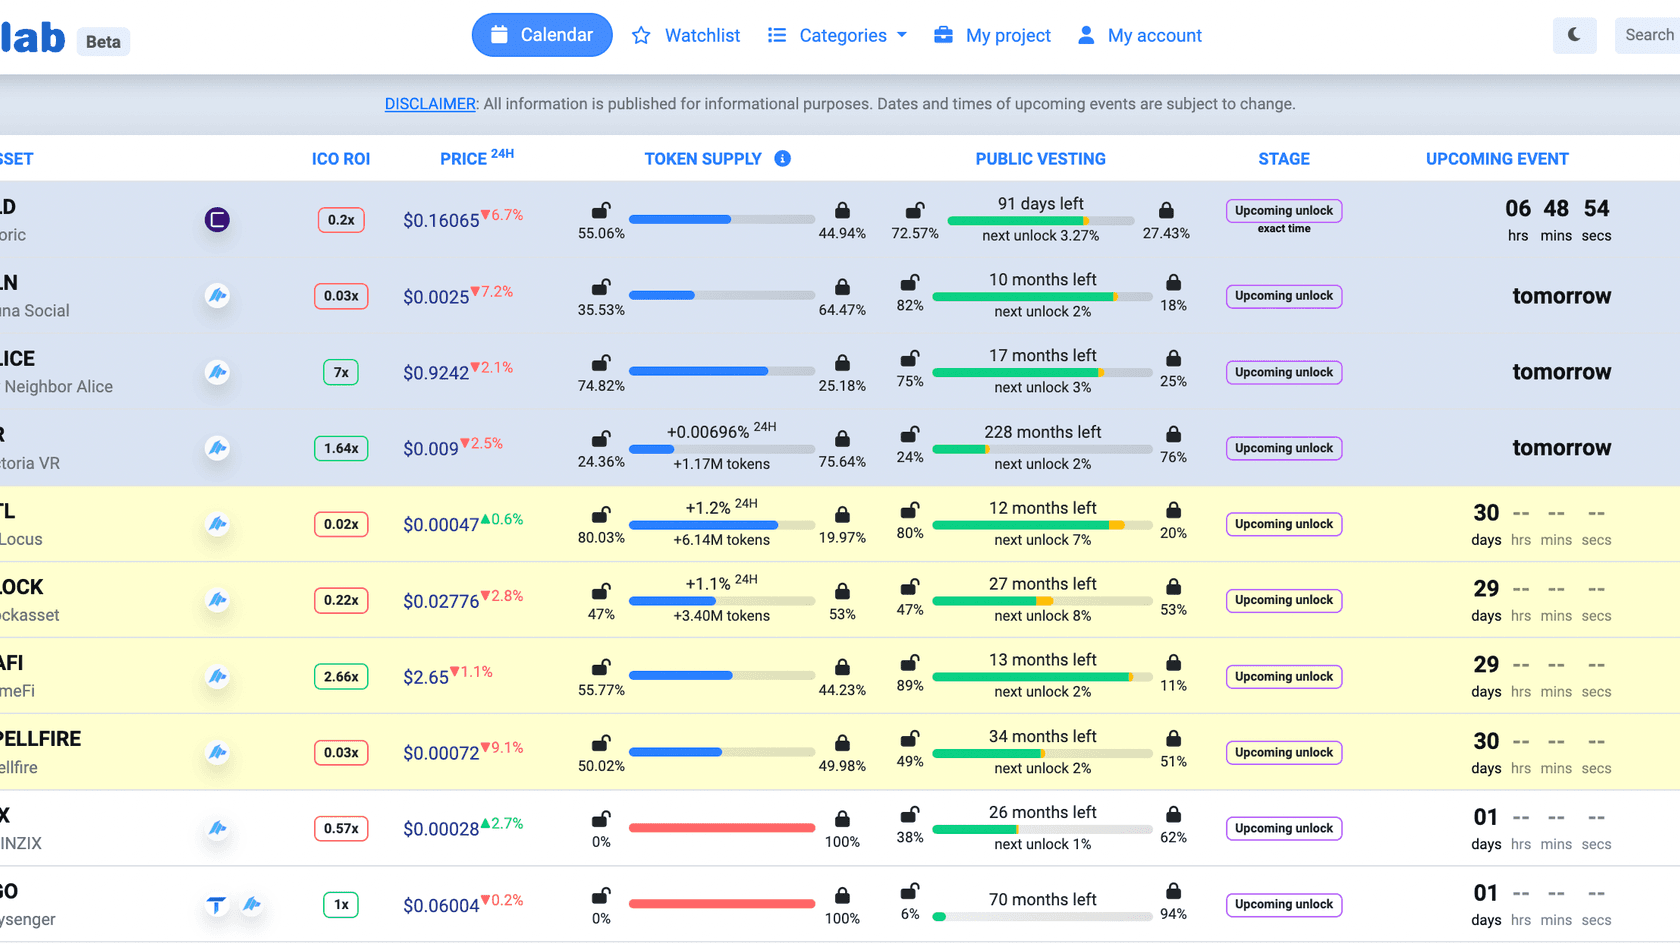
Task: Click token supply bar in $0.16065 row
Action: (x=722, y=219)
